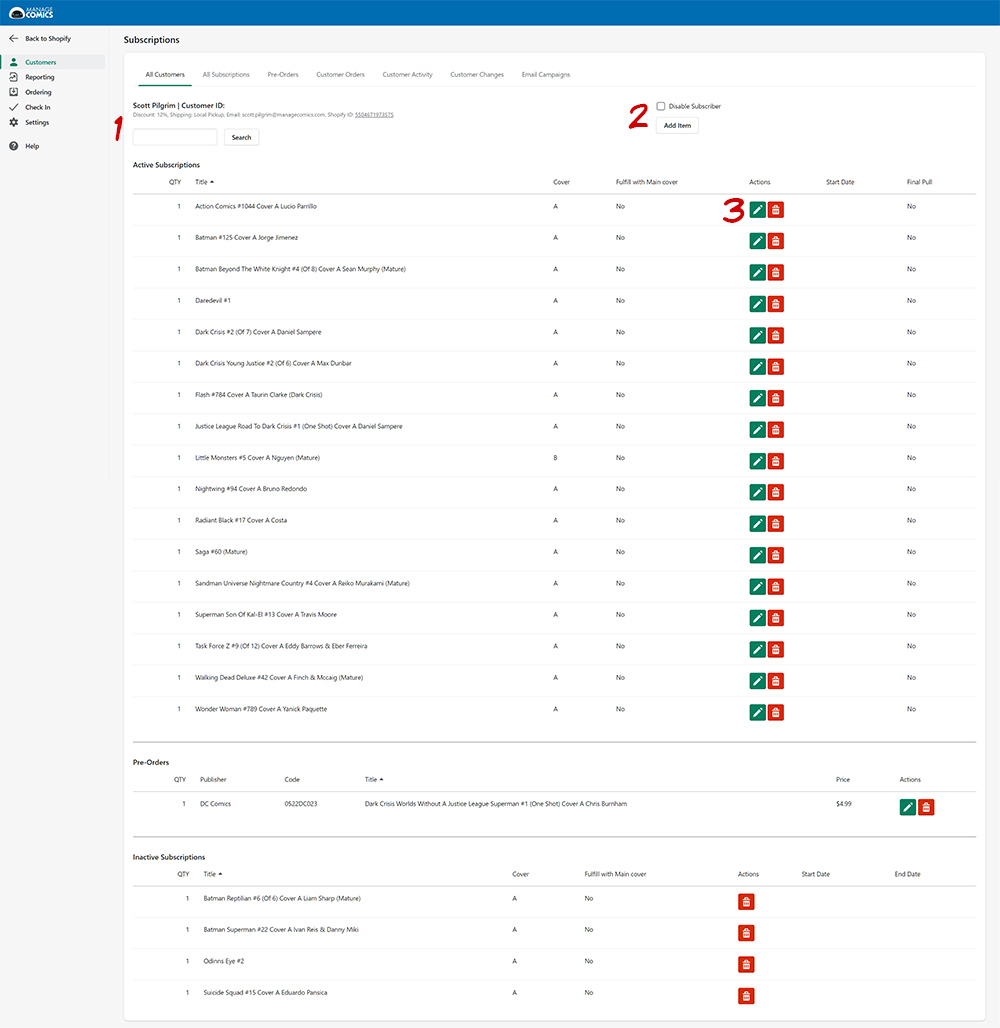Select the pre-order code 0522DC023
Screen dimensions: 1000x1028
pyautogui.click(x=301, y=804)
